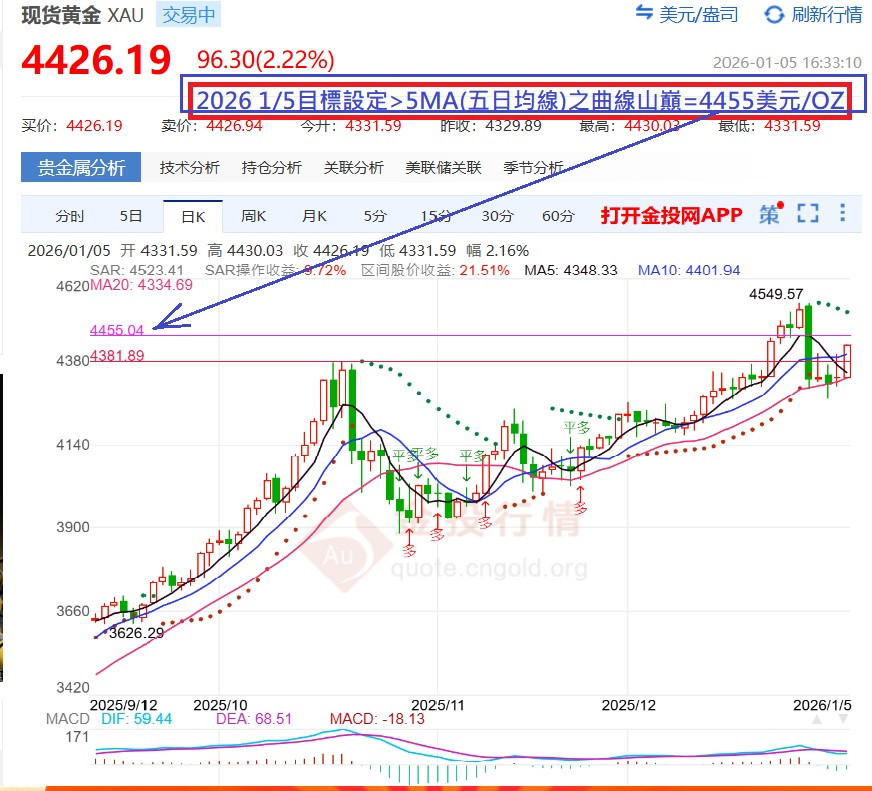The image size is (872, 791).
Task: Select the 贵金属分析 button
Action: coord(79,167)
